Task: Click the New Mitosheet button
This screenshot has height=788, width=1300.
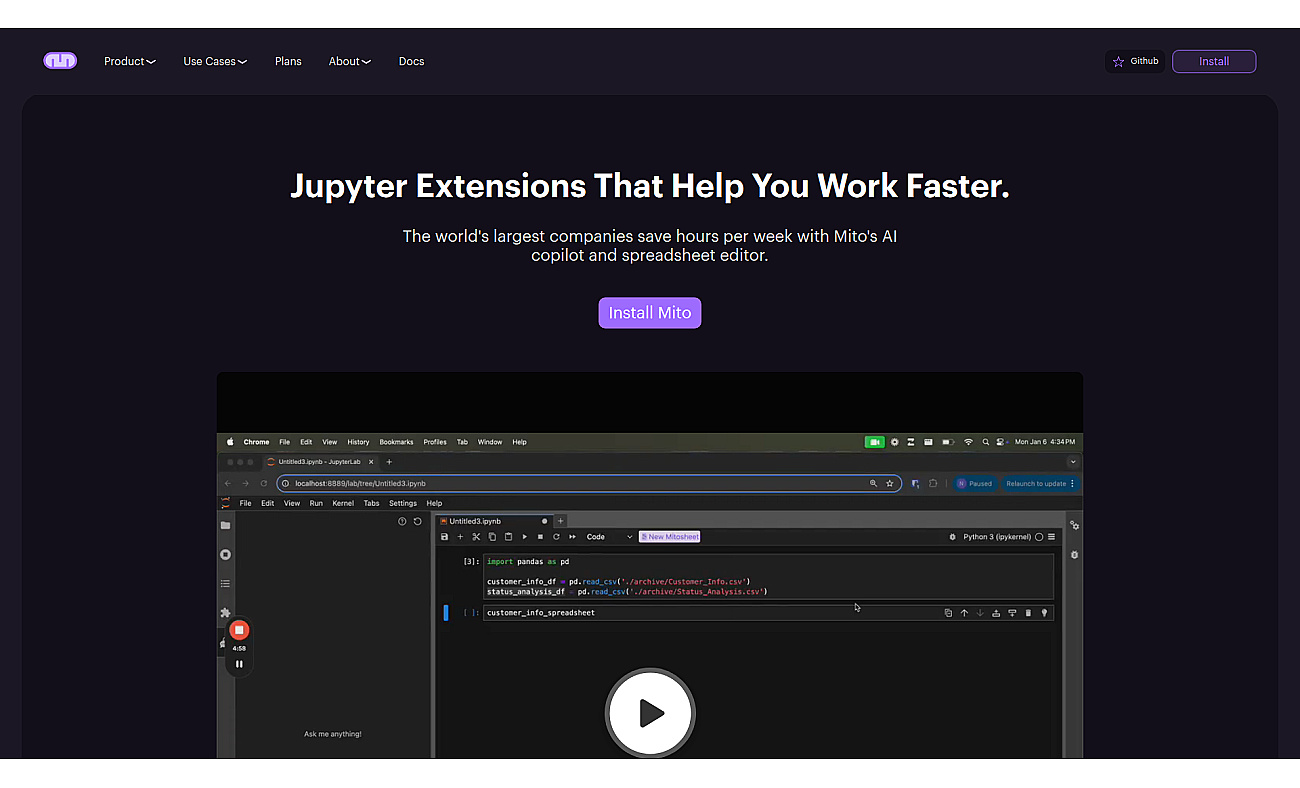Action: pos(669,537)
